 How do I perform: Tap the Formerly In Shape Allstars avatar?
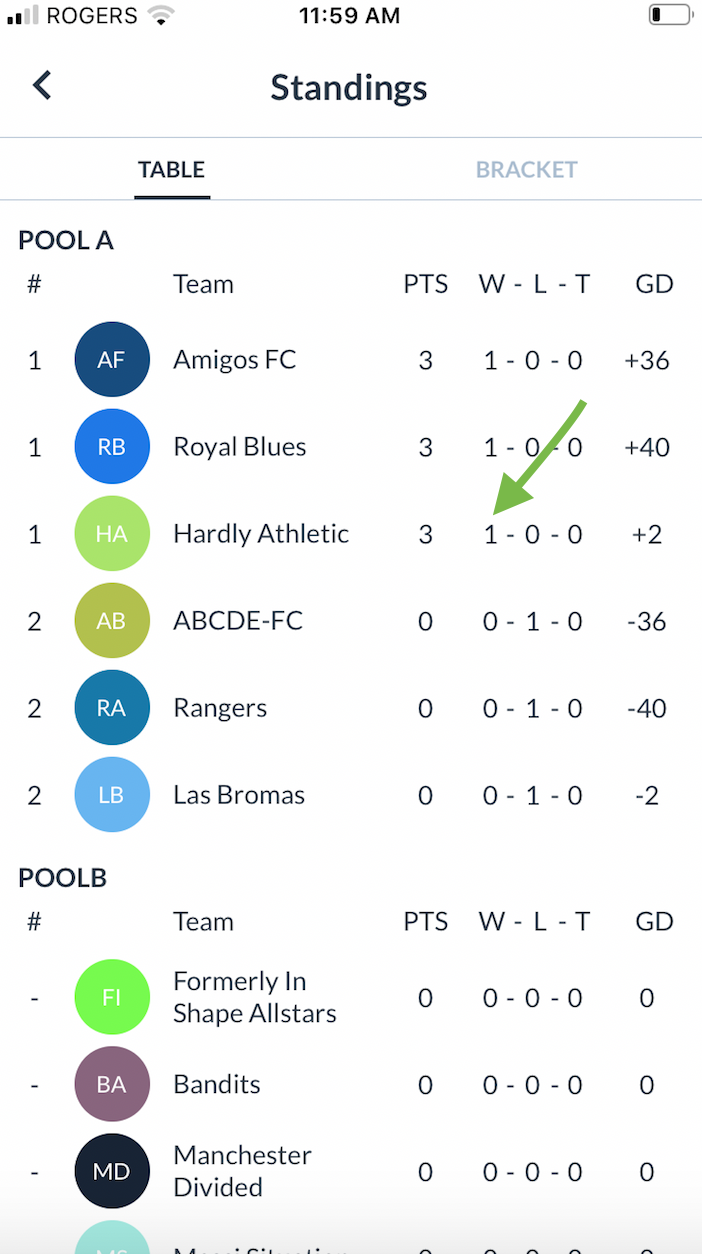[112, 997]
